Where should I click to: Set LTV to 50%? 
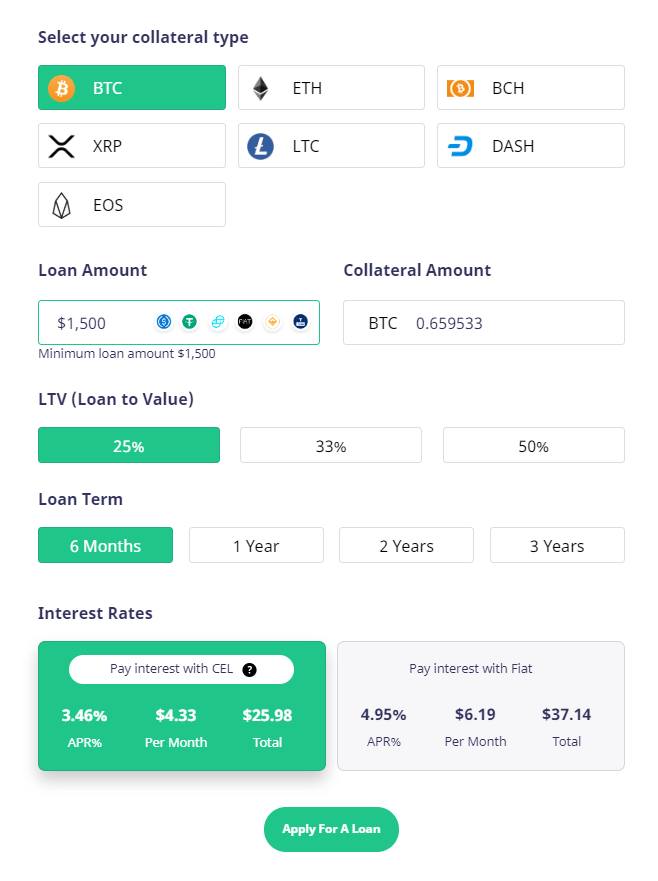click(x=534, y=446)
